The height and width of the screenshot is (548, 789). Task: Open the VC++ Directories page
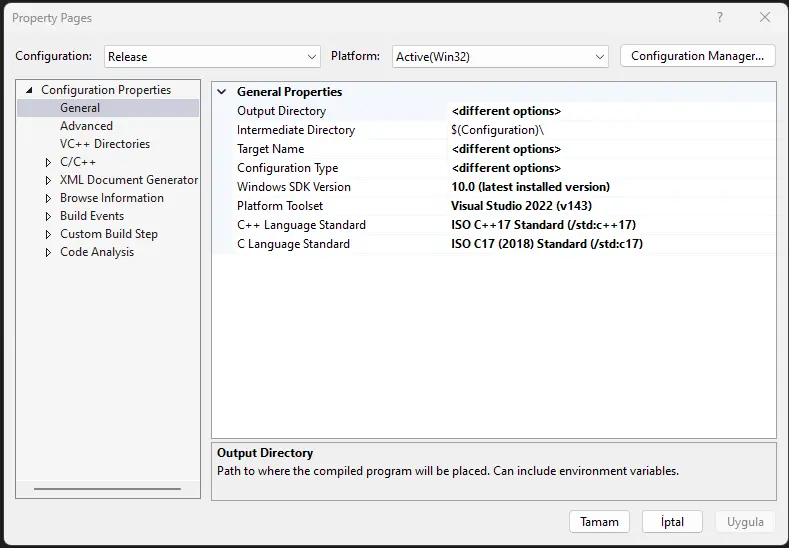click(x=105, y=144)
